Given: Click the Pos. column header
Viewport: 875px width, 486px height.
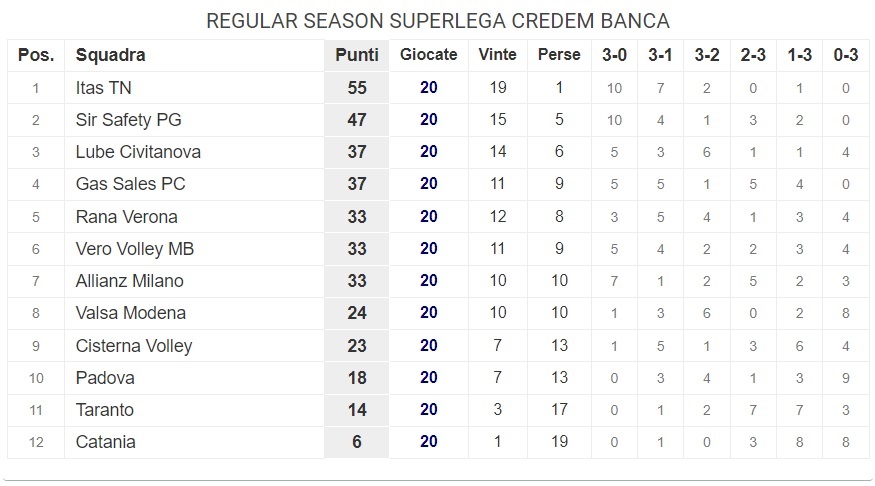Looking at the screenshot, I should click(x=36, y=55).
